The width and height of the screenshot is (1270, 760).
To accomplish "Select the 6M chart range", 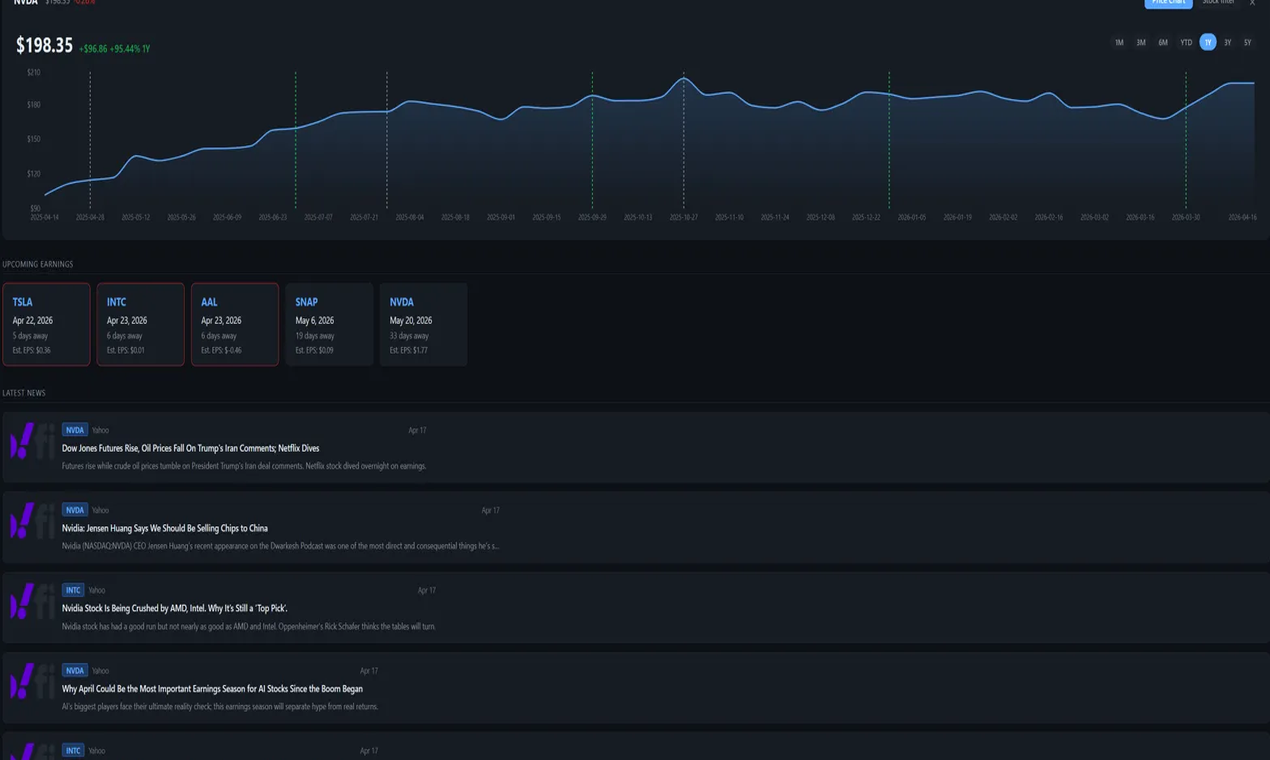I will pyautogui.click(x=1163, y=42).
